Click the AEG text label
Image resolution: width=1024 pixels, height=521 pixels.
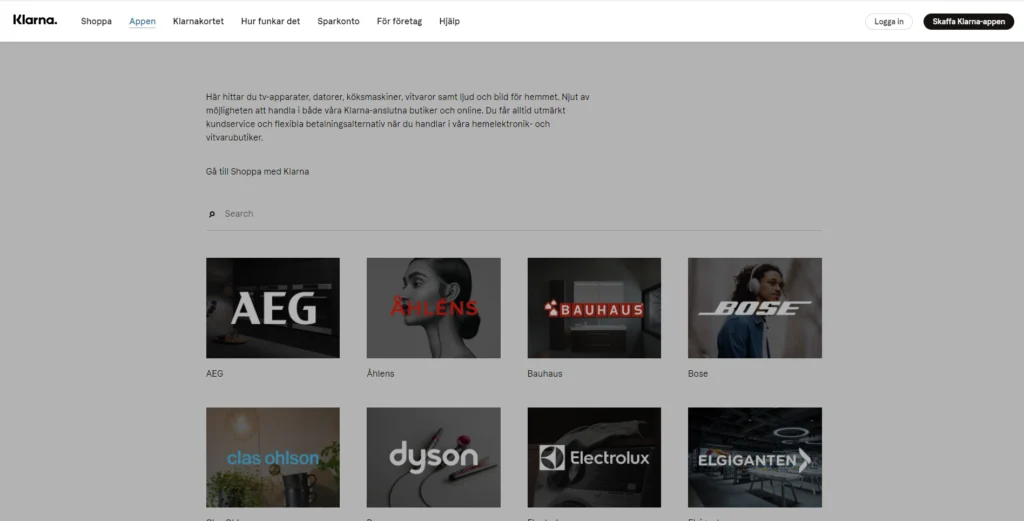click(x=214, y=374)
